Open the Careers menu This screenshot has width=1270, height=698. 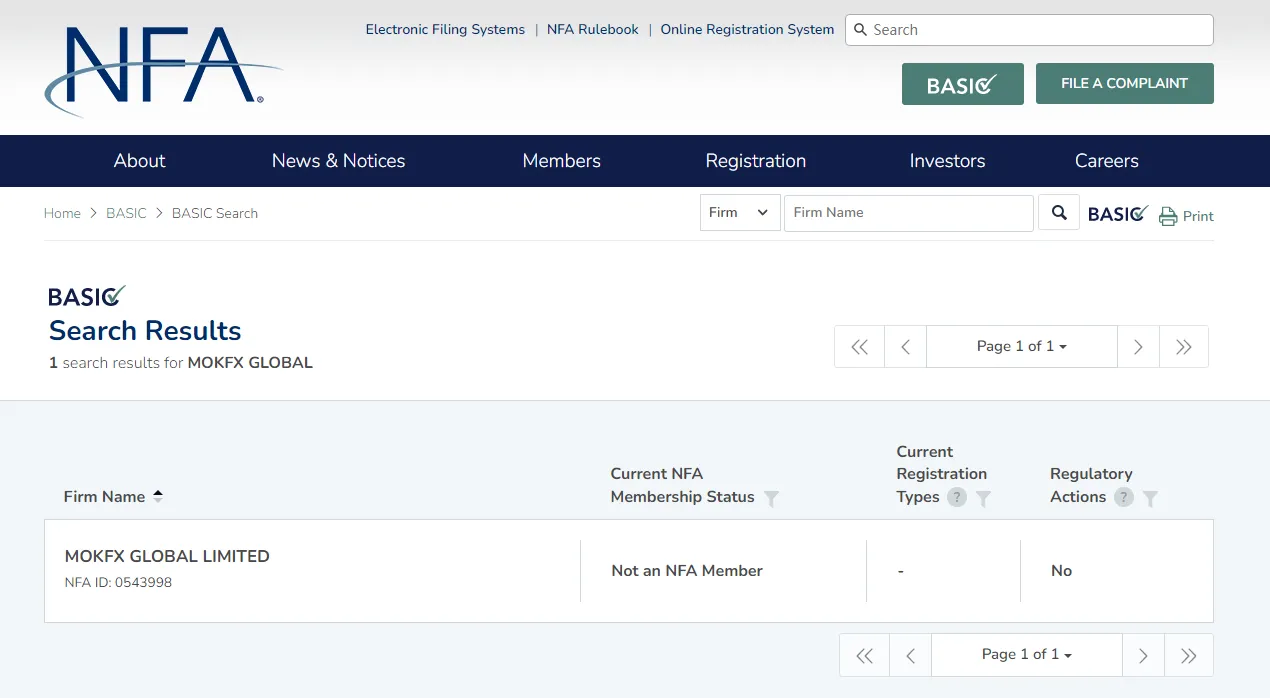point(1107,161)
